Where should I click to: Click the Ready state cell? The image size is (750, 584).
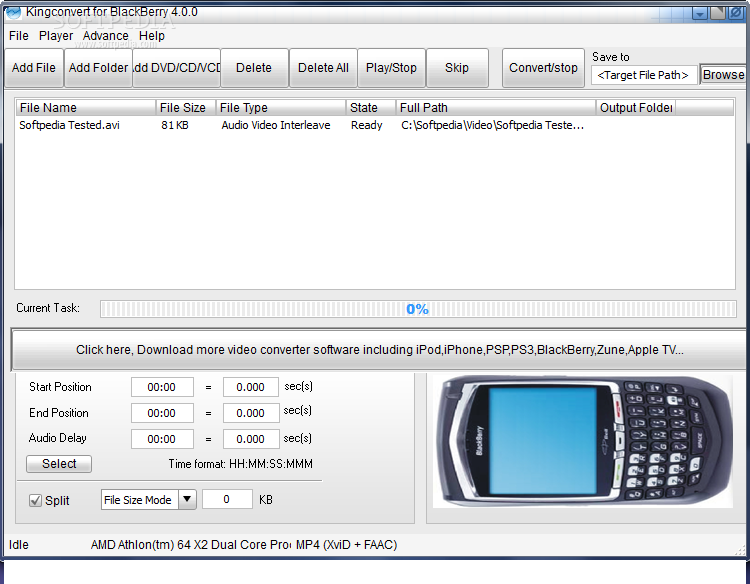point(366,125)
